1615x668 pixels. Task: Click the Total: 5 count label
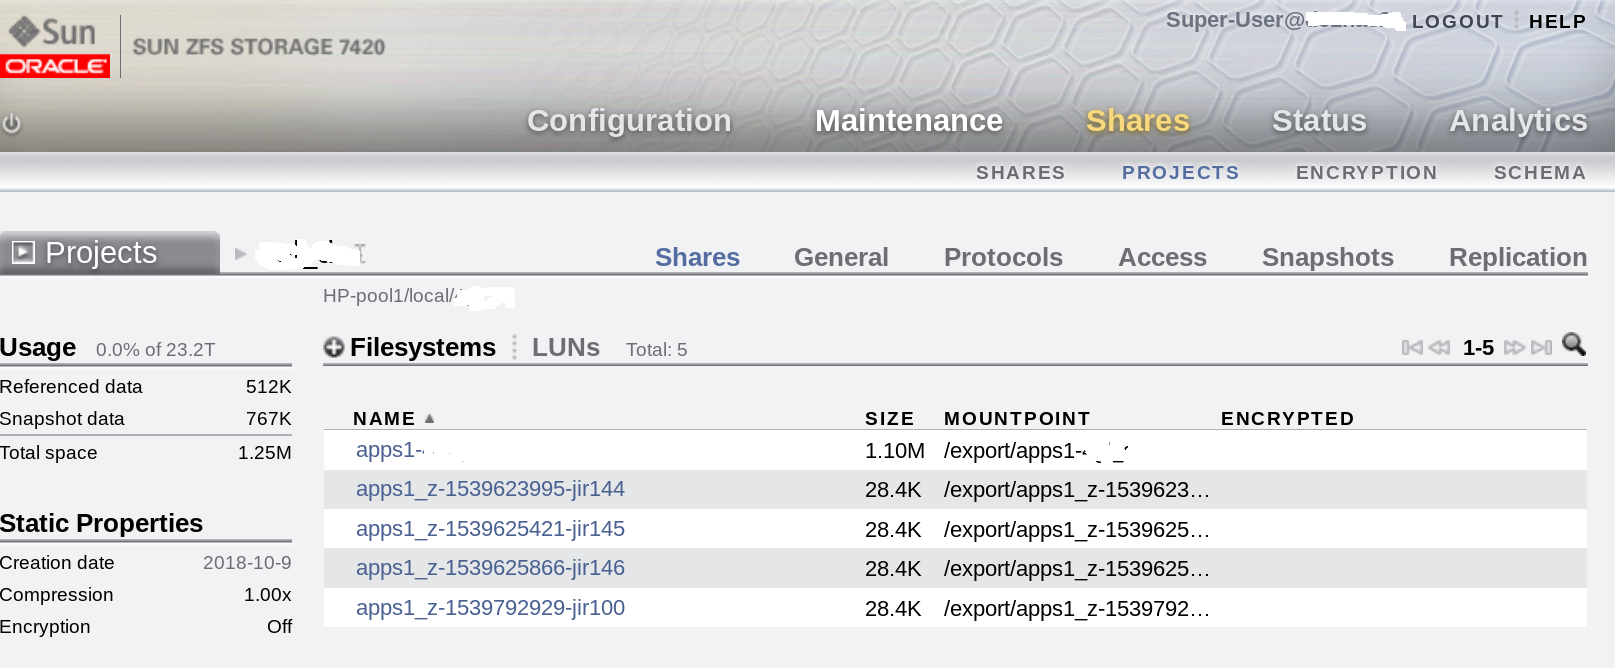coord(656,350)
